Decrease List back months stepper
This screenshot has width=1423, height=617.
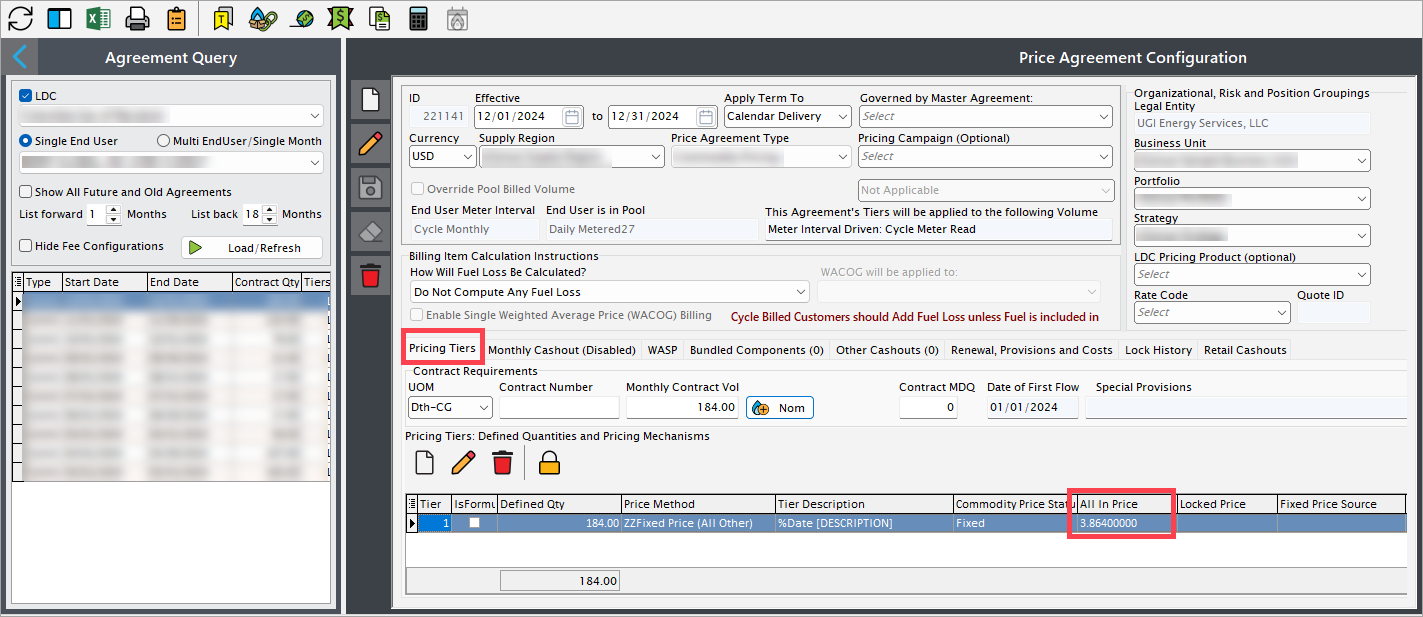(271, 219)
